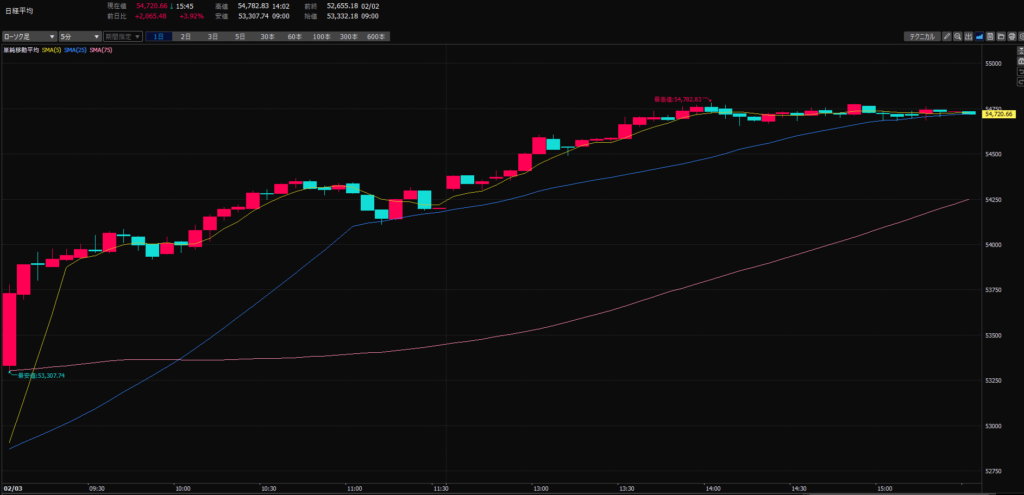This screenshot has height=495, width=1024.
Task: Click the テクニカル button
Action: coord(920,36)
